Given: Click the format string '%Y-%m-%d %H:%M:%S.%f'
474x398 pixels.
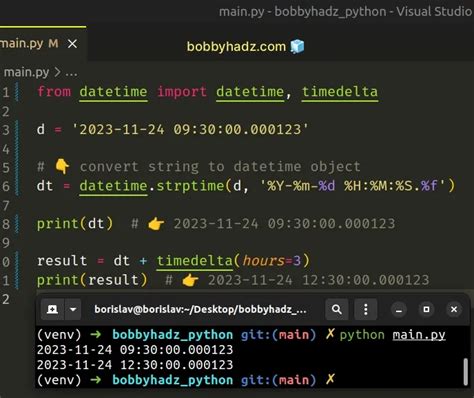Looking at the screenshot, I should click(353, 186).
